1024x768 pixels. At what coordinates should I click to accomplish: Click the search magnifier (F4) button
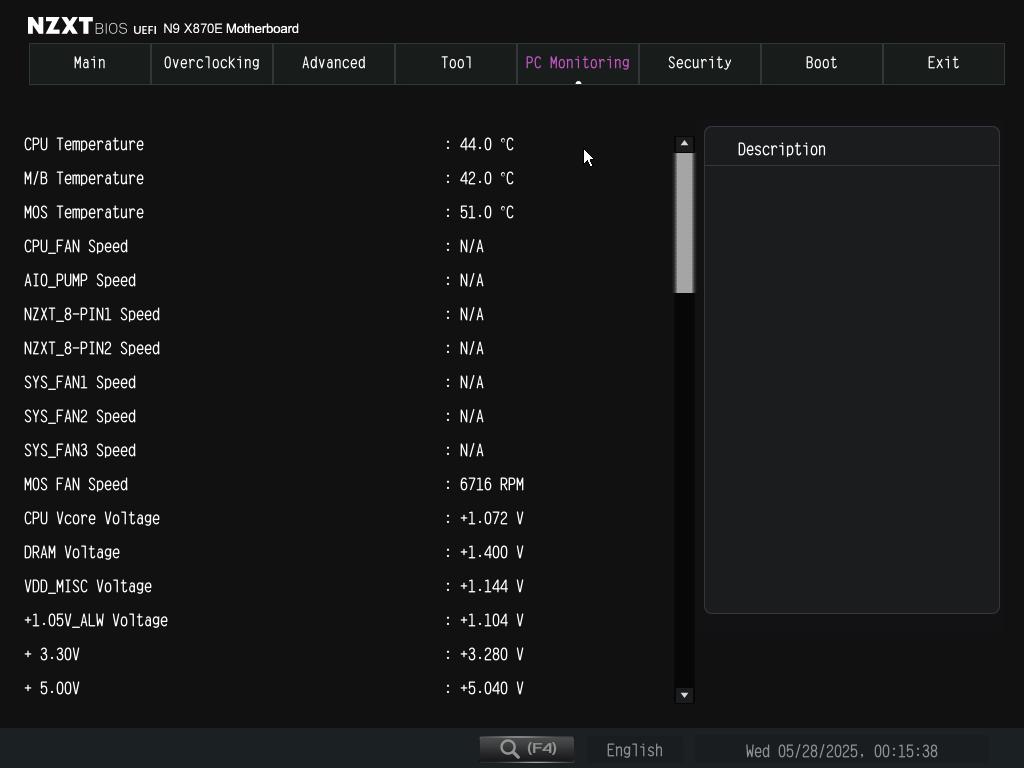(x=527, y=749)
